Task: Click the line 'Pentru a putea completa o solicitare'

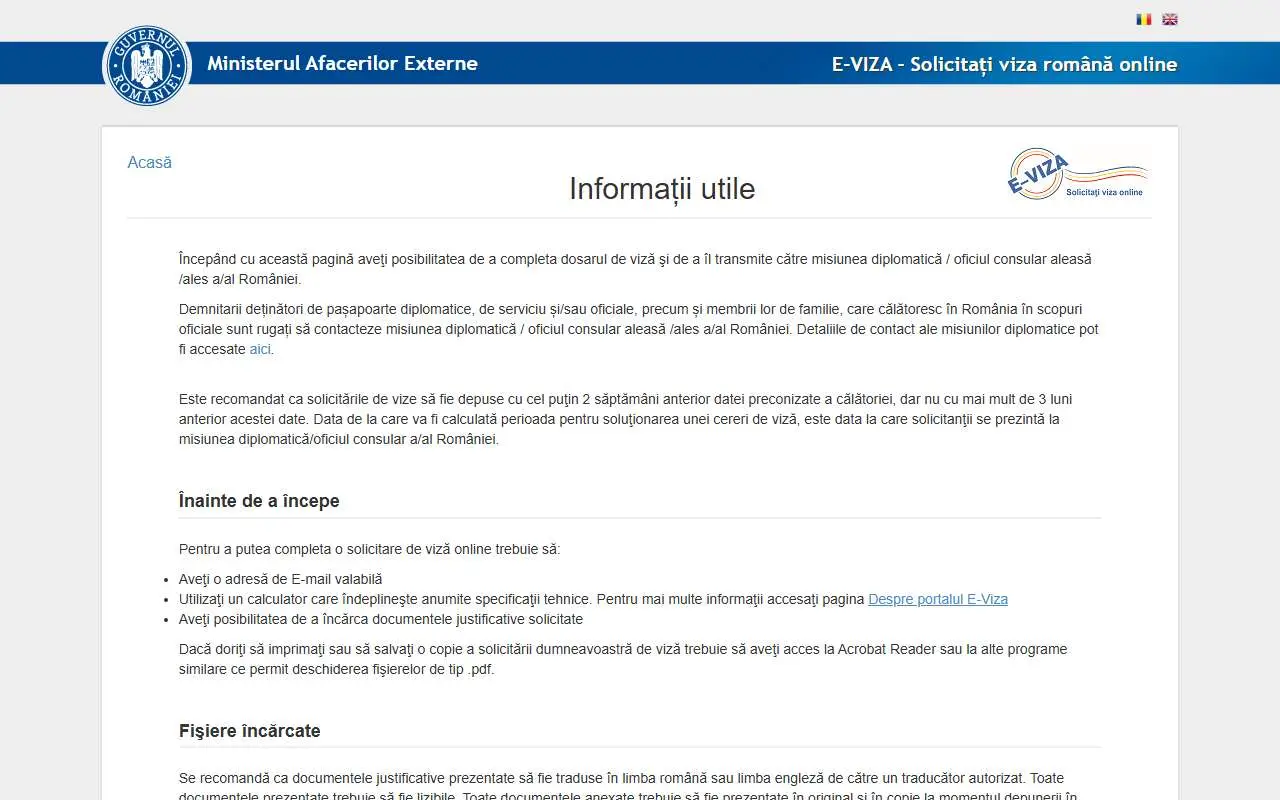Action: click(370, 549)
